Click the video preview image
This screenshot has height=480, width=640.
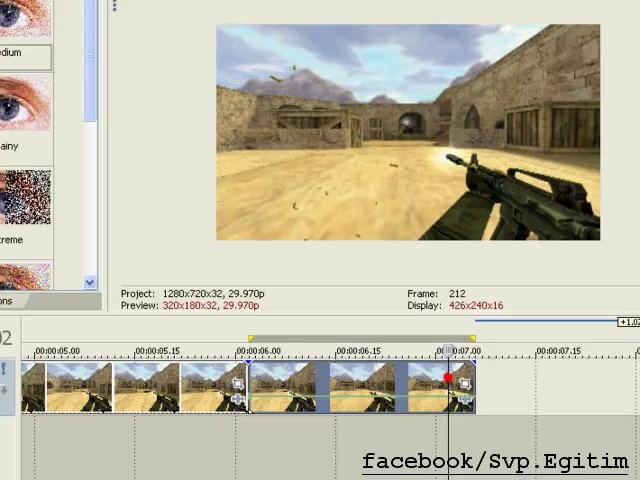(x=408, y=132)
